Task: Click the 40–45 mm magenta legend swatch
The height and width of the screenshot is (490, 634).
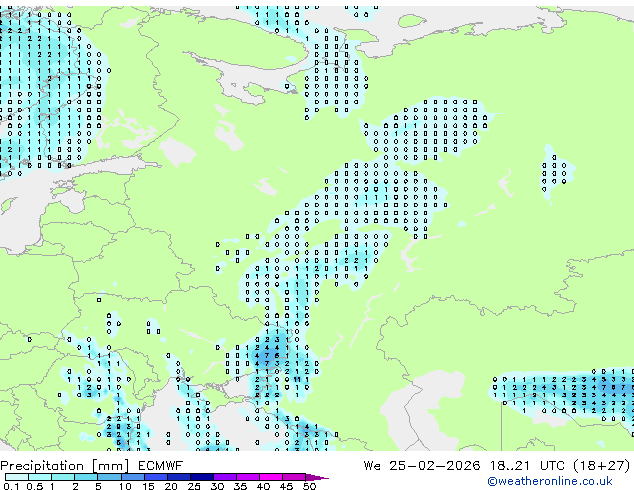Action: [x=271, y=477]
